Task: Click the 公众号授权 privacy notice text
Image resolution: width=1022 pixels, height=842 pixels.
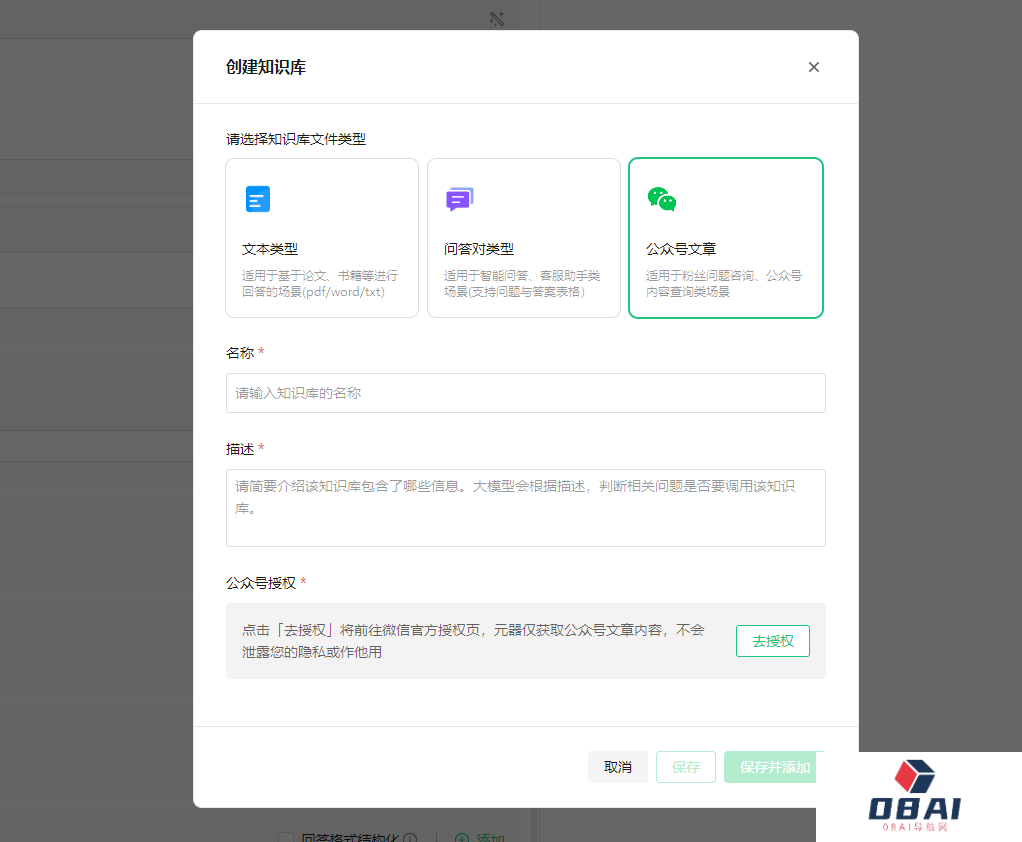Action: (x=473, y=641)
